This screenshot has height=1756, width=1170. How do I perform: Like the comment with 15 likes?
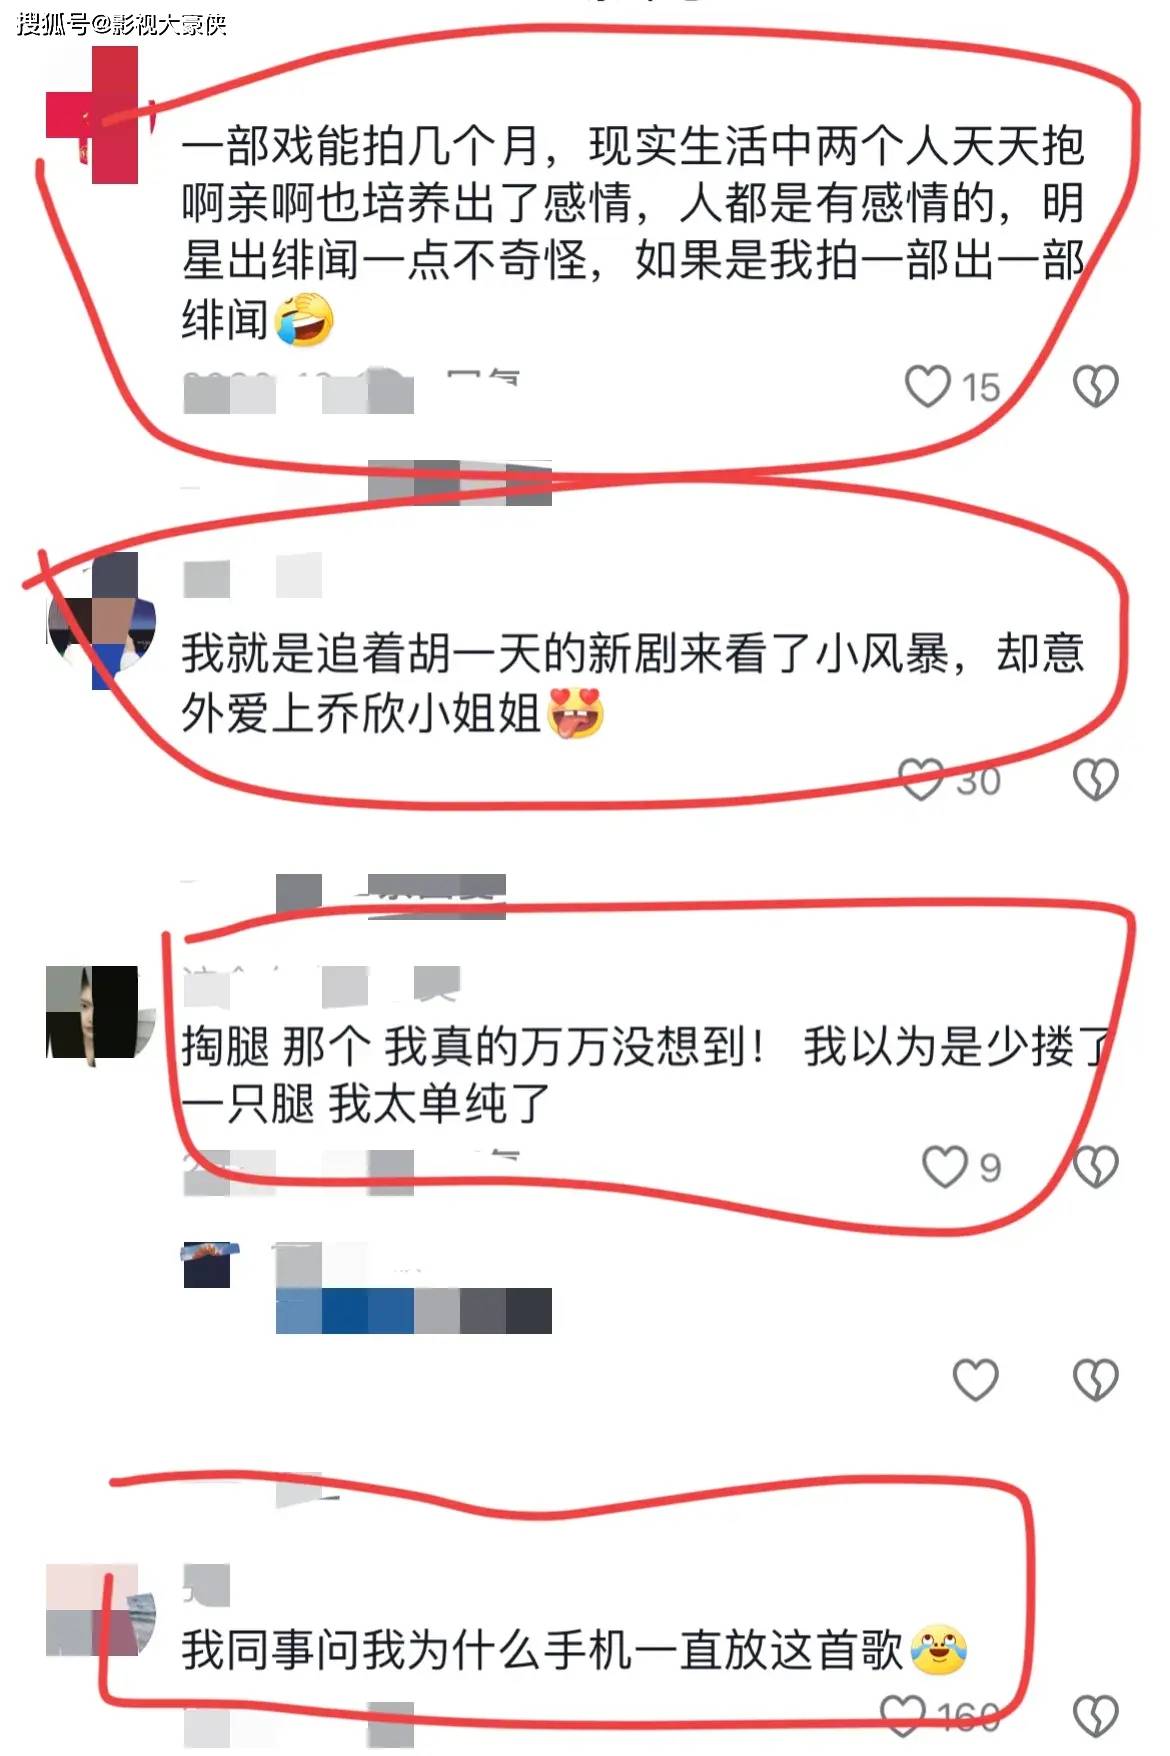[x=927, y=386]
